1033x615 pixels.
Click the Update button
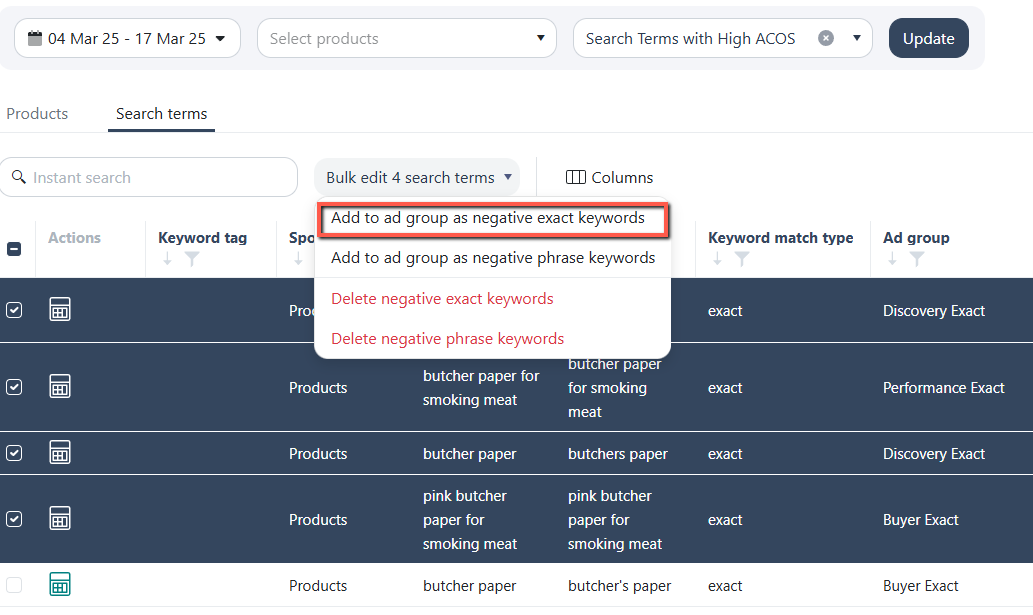pos(928,38)
